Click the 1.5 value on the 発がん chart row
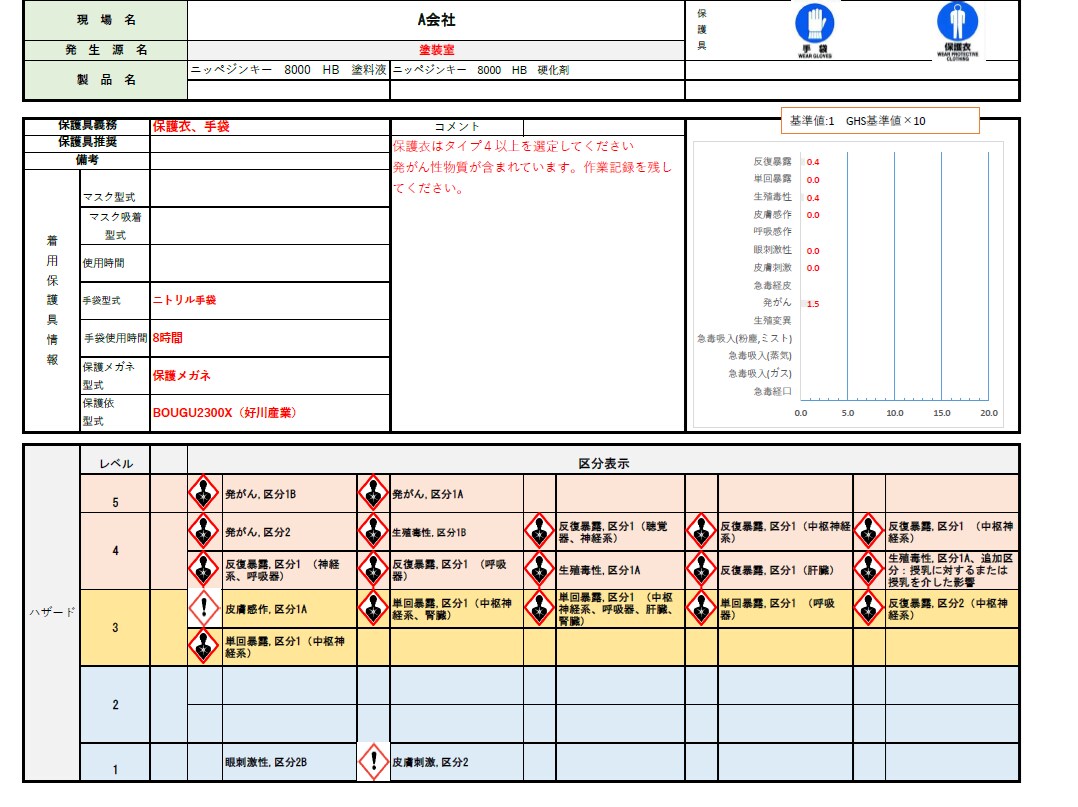Viewport: 1078px width, 807px height. tap(813, 304)
